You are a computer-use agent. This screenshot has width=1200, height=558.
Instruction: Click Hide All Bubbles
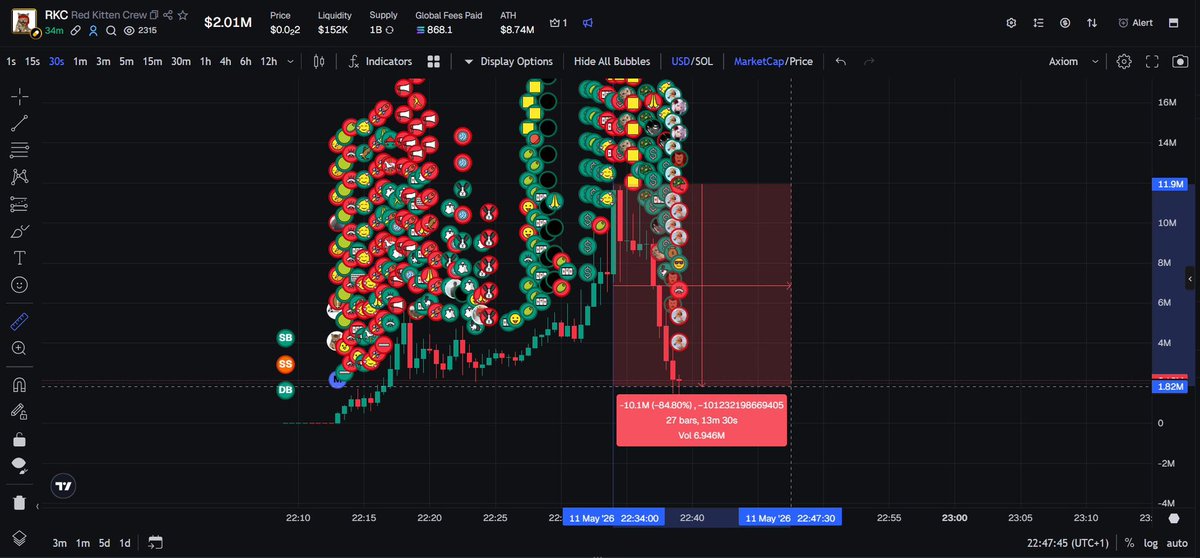[x=612, y=61]
